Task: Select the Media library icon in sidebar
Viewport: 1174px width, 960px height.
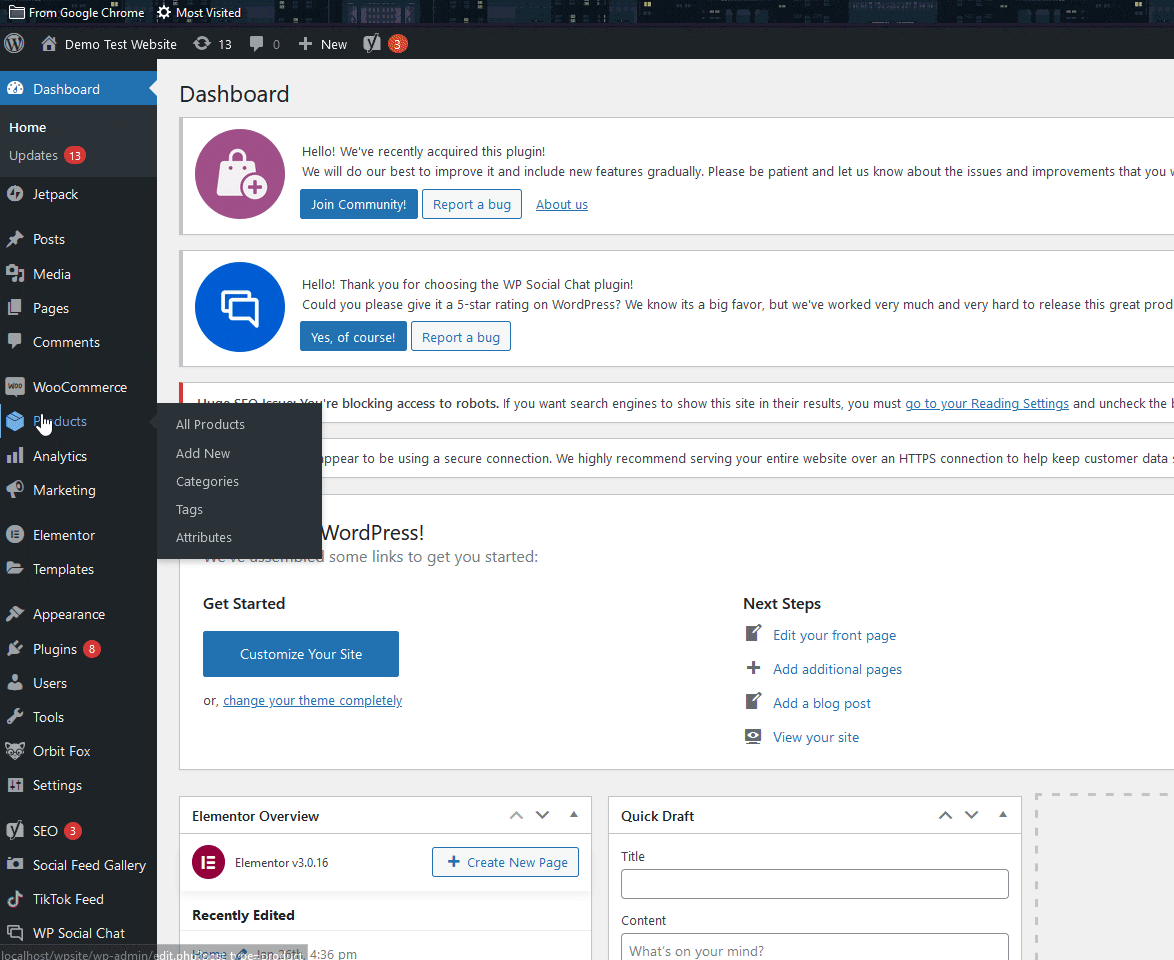Action: [14, 273]
